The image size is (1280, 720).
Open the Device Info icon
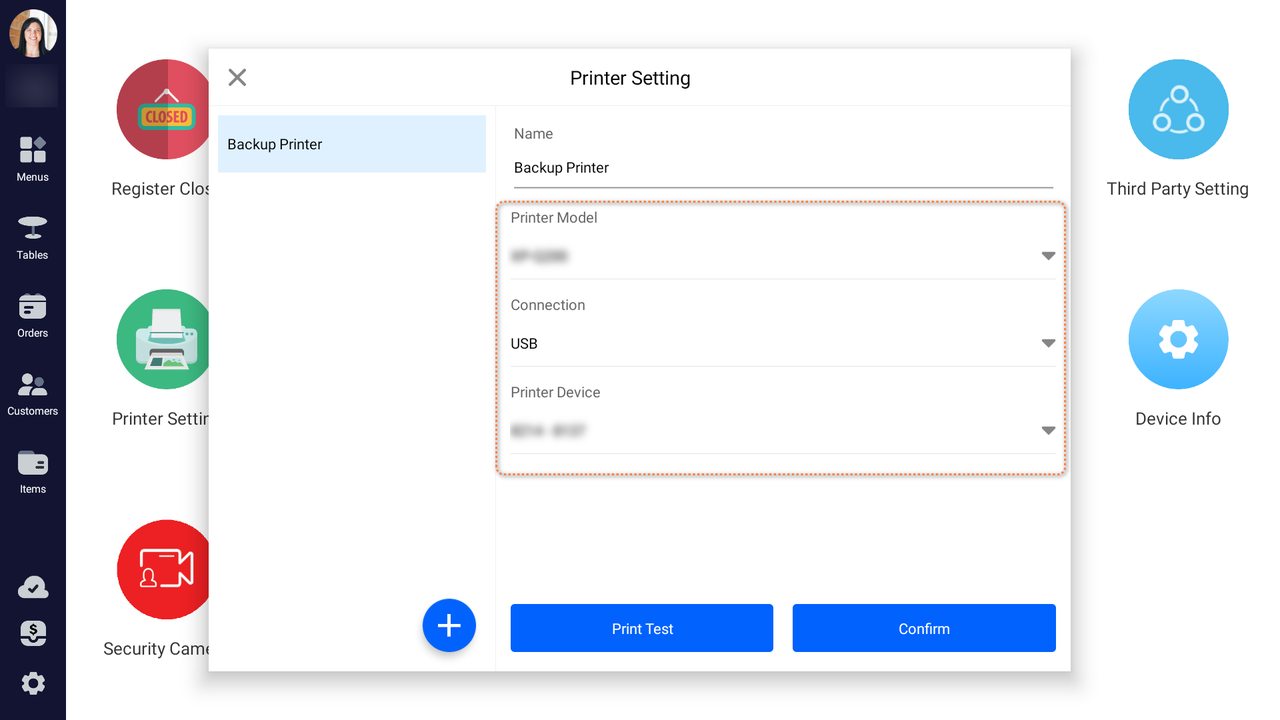pyautogui.click(x=1178, y=340)
